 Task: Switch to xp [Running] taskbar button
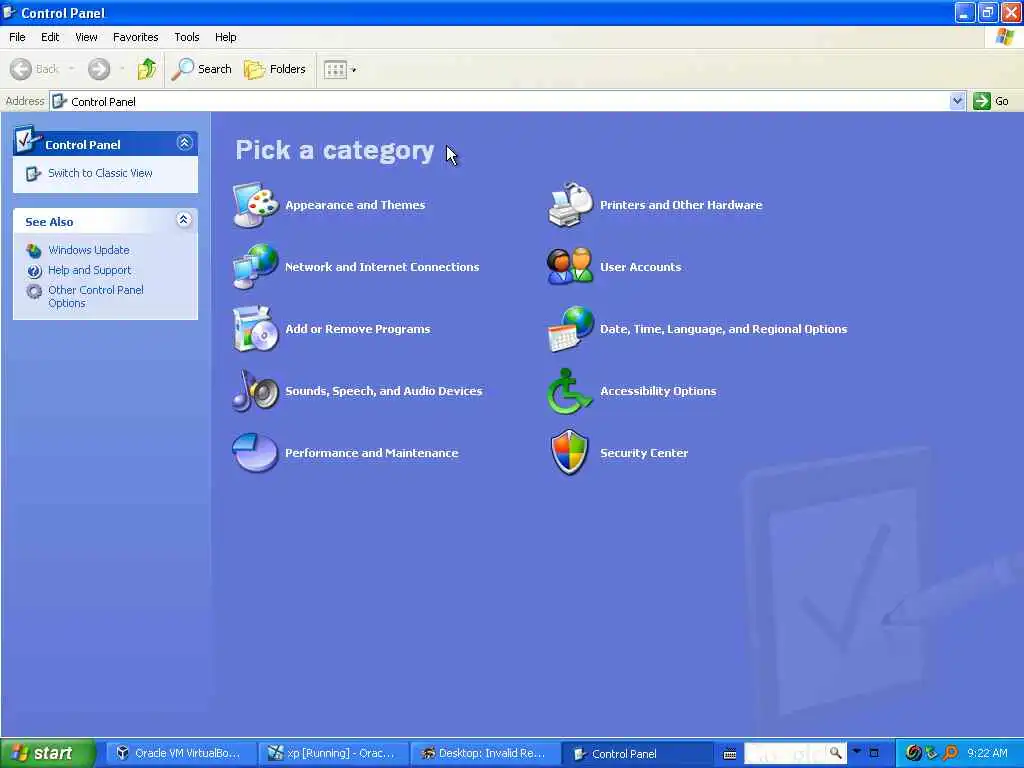(332, 754)
